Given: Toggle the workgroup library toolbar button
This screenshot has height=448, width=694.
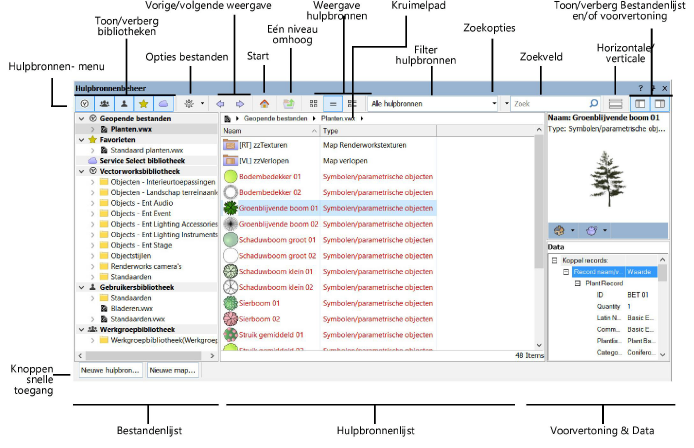Looking at the screenshot, I should pos(104,103).
